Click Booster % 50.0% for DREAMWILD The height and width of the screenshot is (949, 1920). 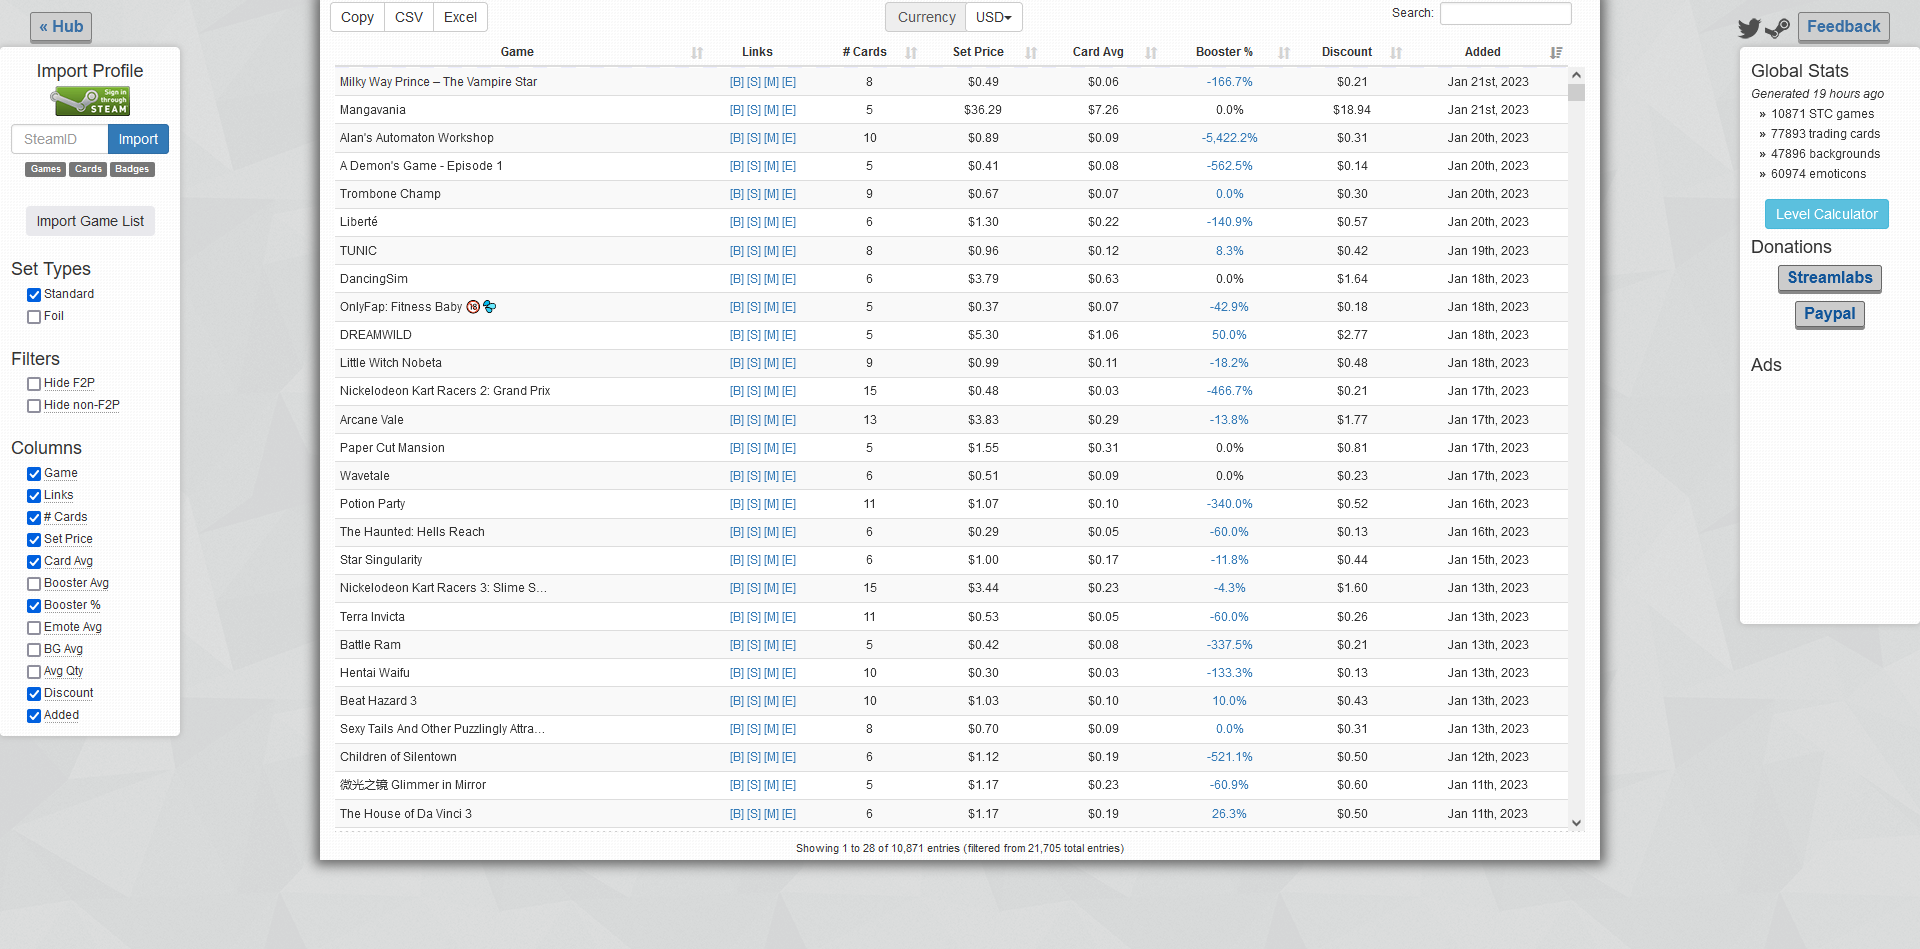pos(1229,335)
